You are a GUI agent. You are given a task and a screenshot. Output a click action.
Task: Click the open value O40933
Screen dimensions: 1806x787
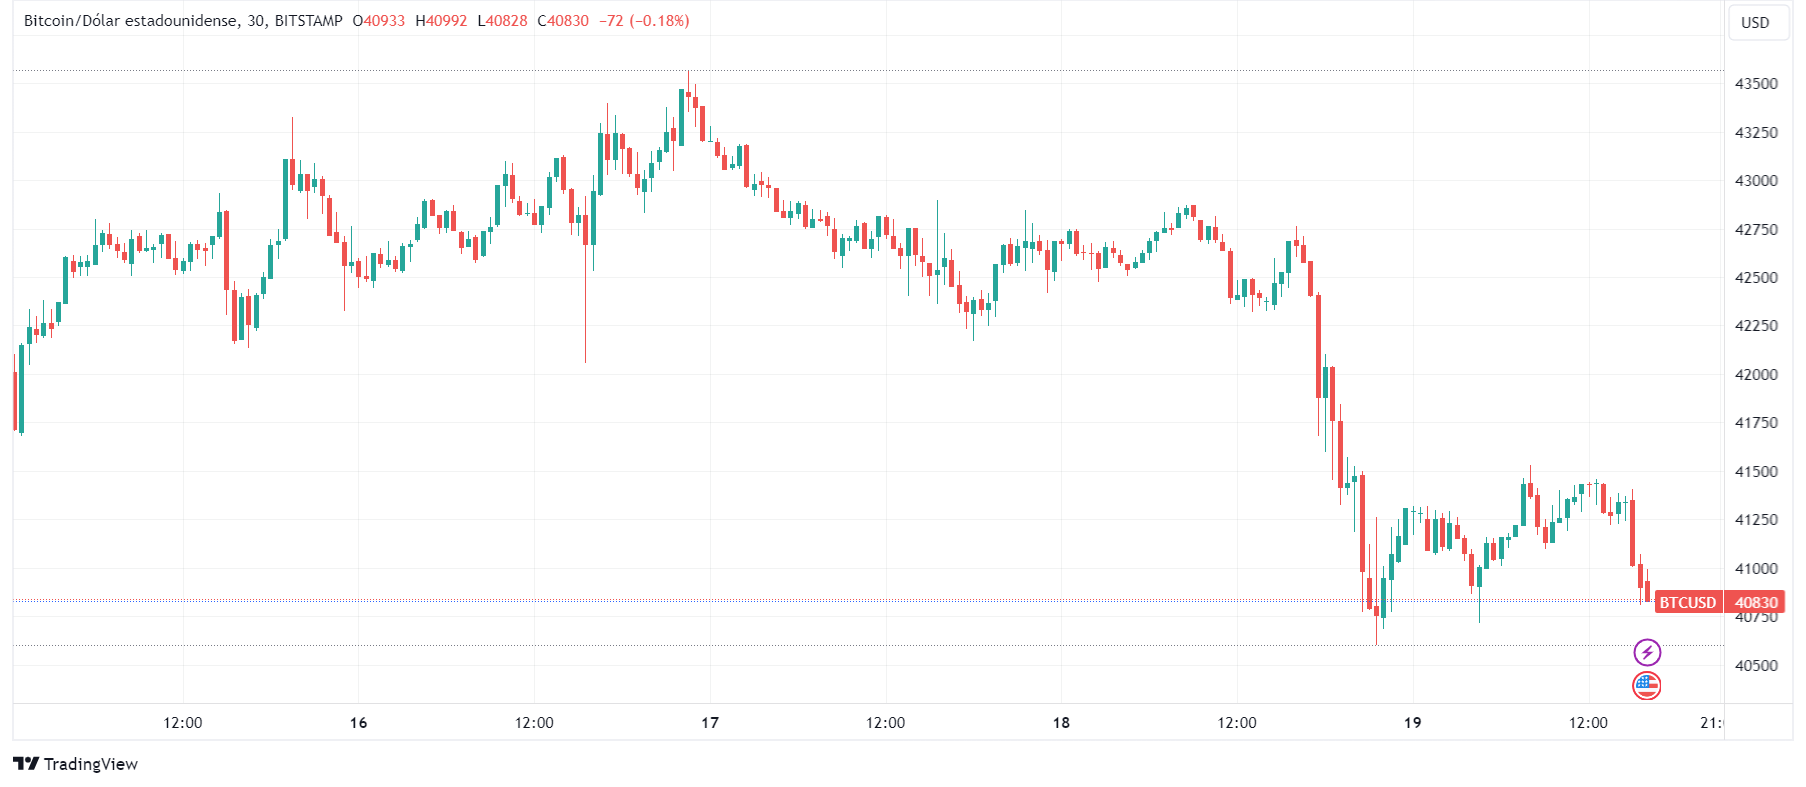[x=379, y=21]
